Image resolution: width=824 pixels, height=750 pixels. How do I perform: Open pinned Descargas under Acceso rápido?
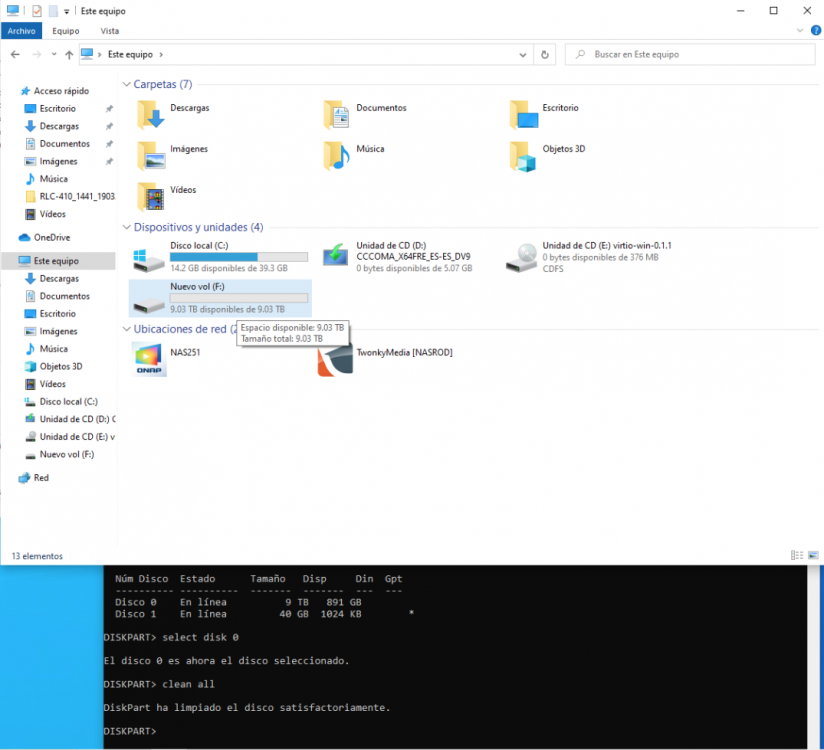point(59,126)
